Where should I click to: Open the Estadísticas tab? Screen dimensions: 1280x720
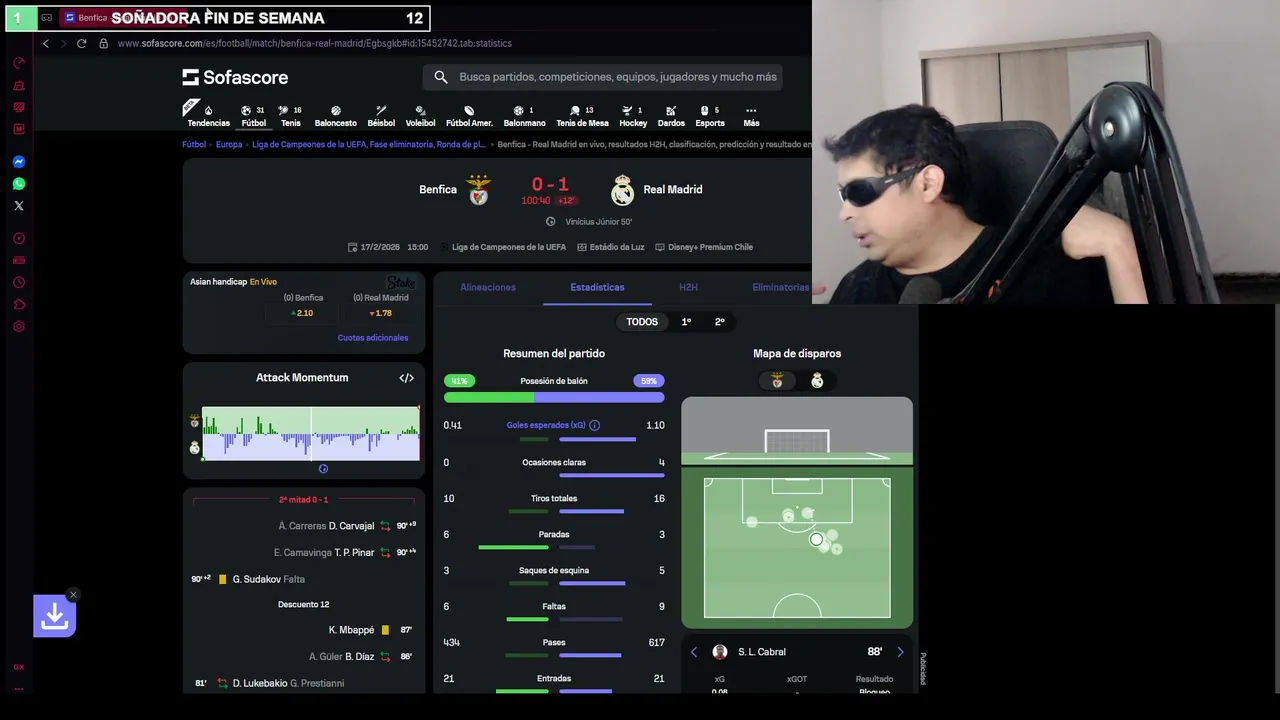(597, 287)
